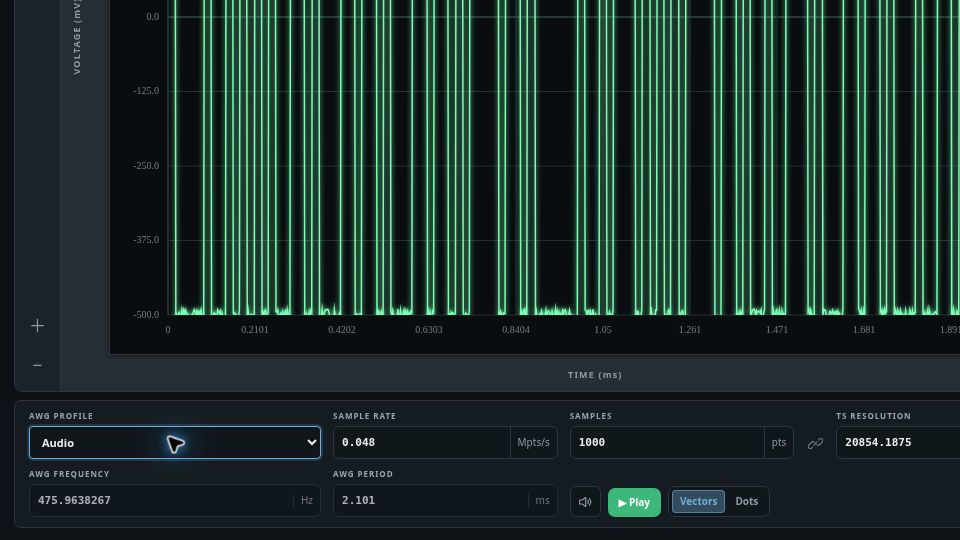Viewport: 960px width, 540px height.
Task: Click the AWG FREQUENCY heading label
Action: 69,474
